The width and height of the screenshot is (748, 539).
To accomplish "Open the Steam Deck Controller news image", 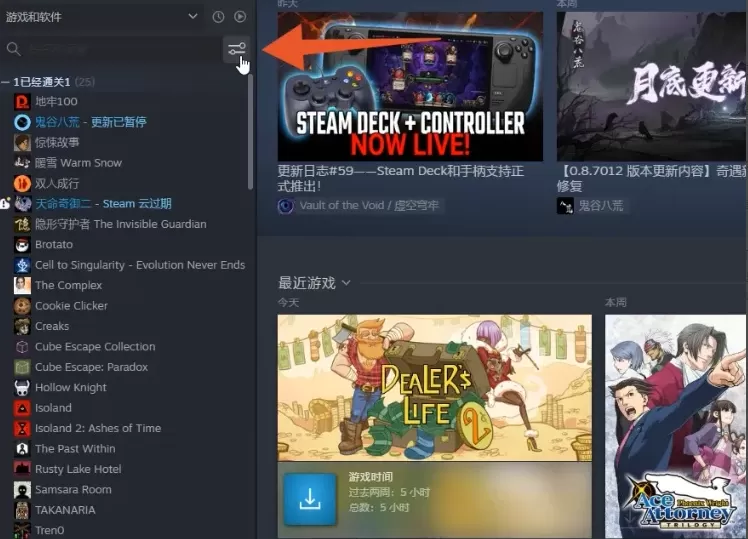I will tap(410, 86).
